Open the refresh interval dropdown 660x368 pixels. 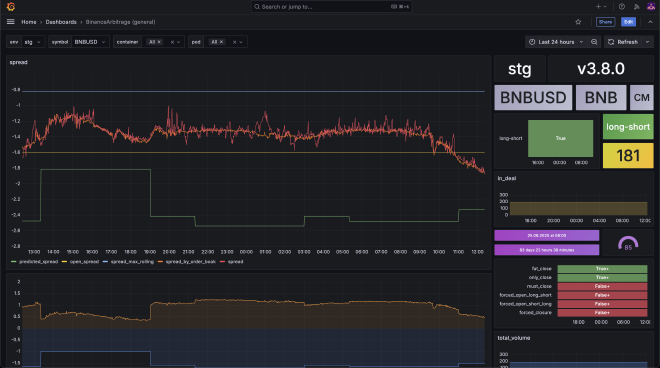pyautogui.click(x=648, y=42)
